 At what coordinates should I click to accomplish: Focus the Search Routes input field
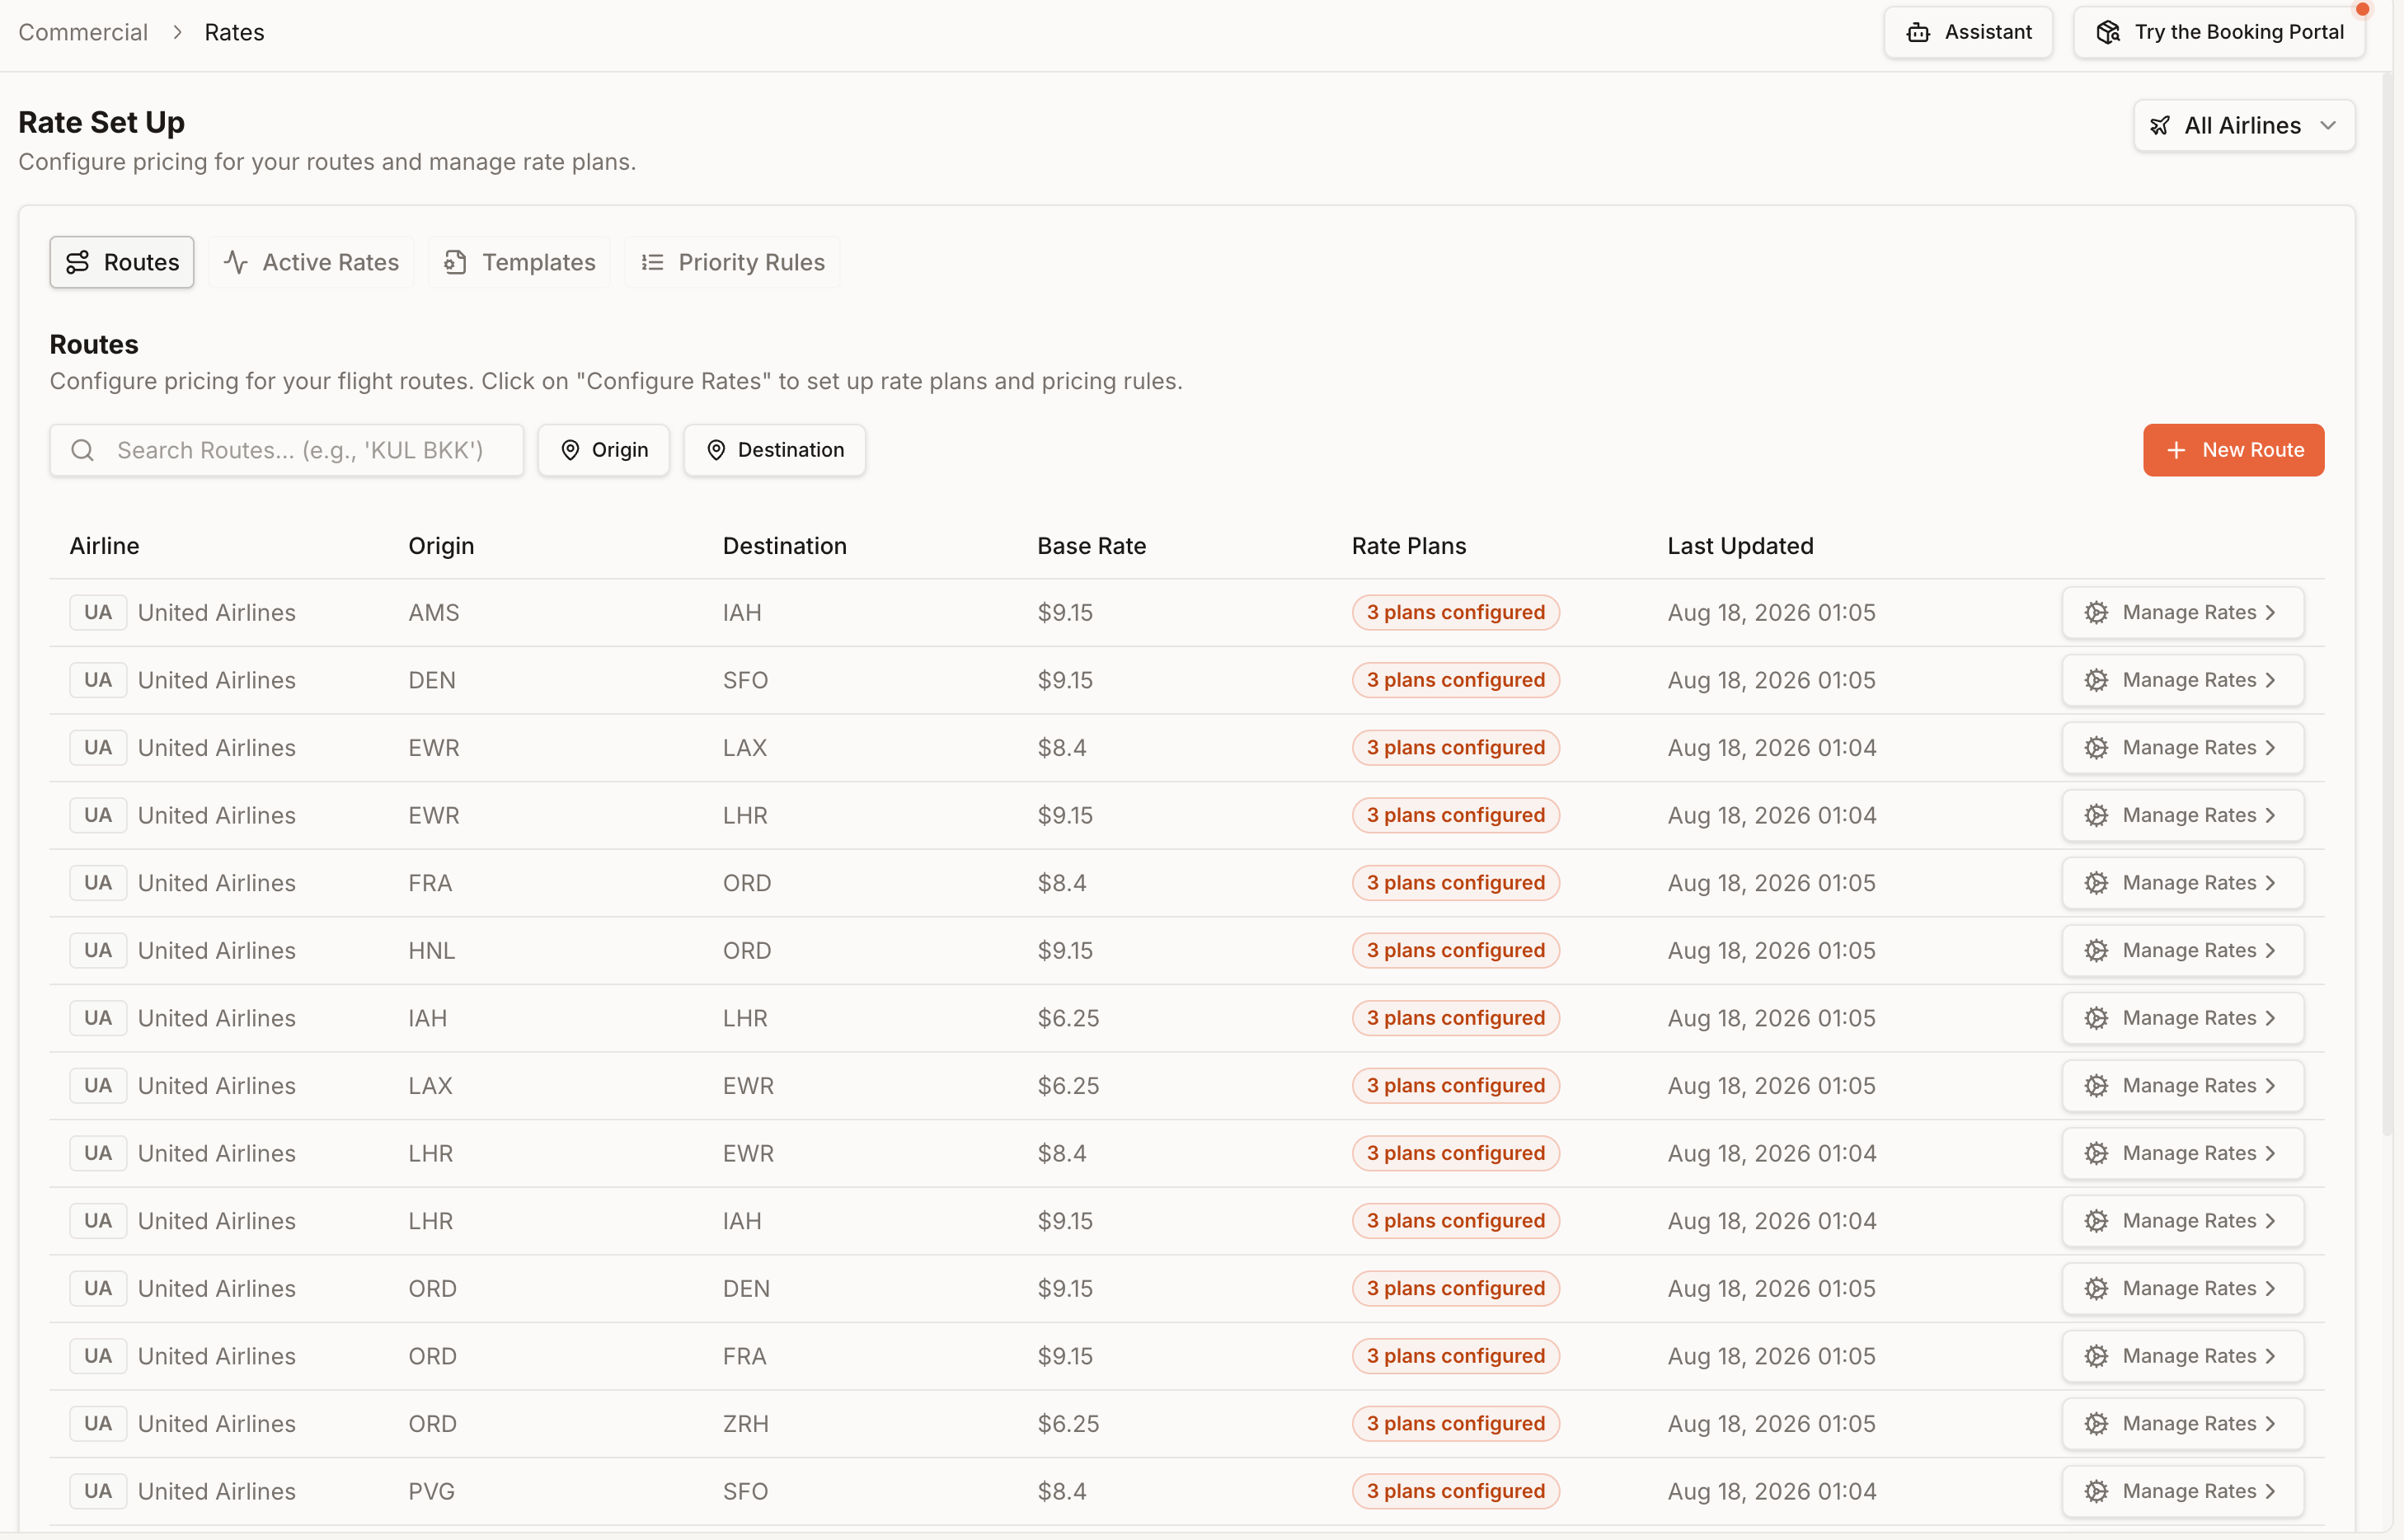tap(287, 450)
